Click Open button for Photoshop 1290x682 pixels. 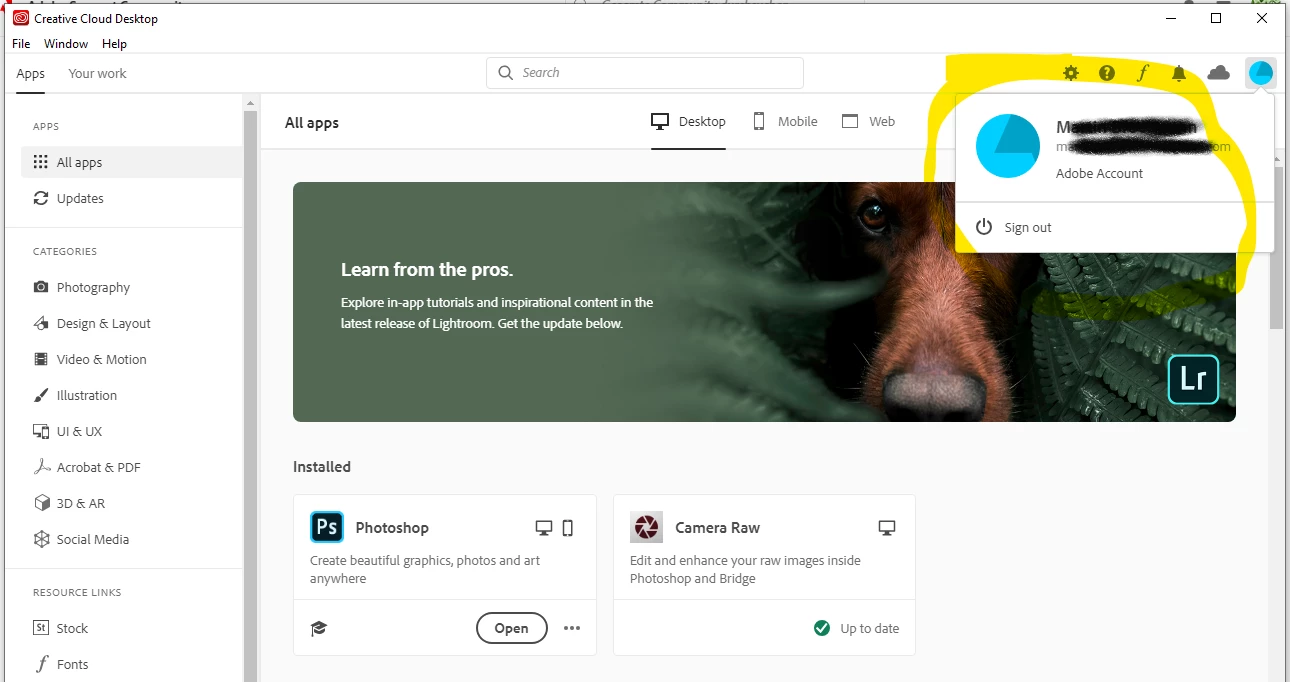(x=511, y=628)
